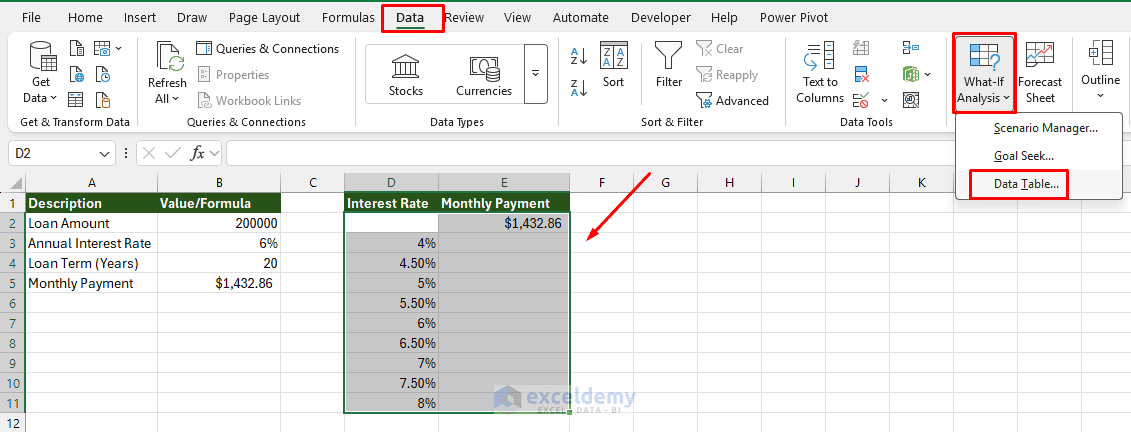
Task: Switch to the Page Layout tab
Action: (263, 18)
